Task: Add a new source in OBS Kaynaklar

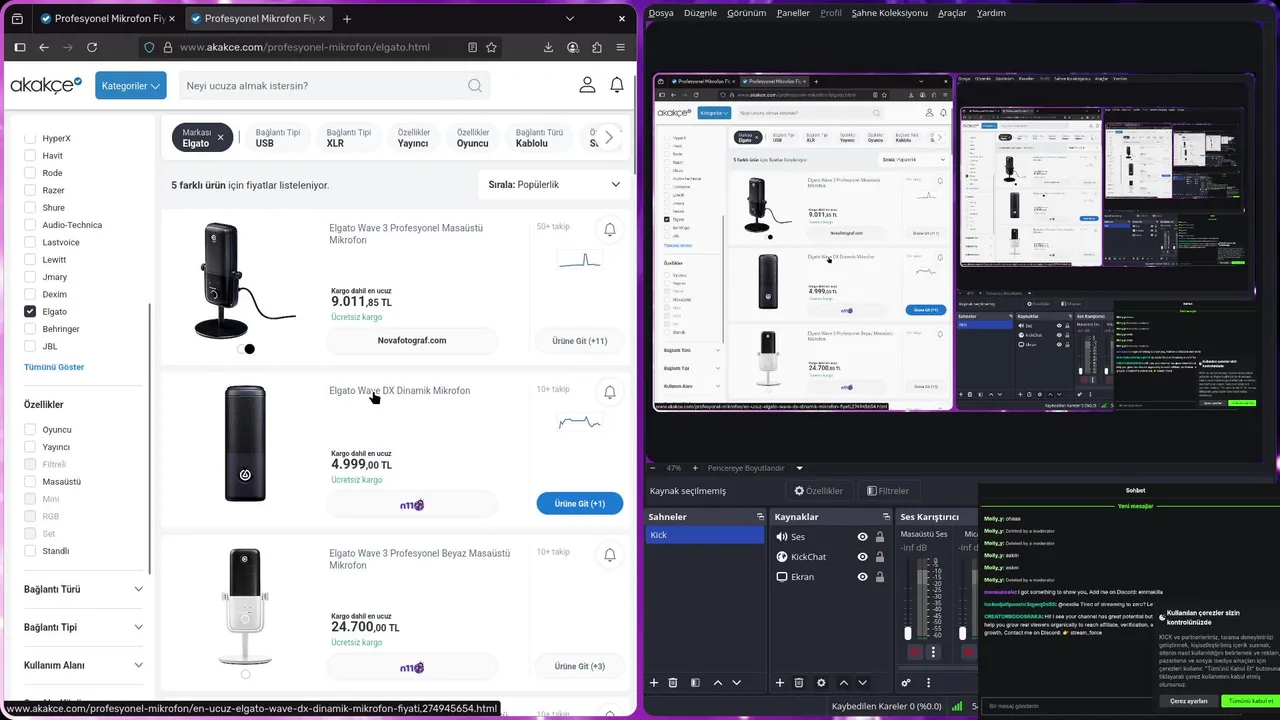Action: coord(780,683)
